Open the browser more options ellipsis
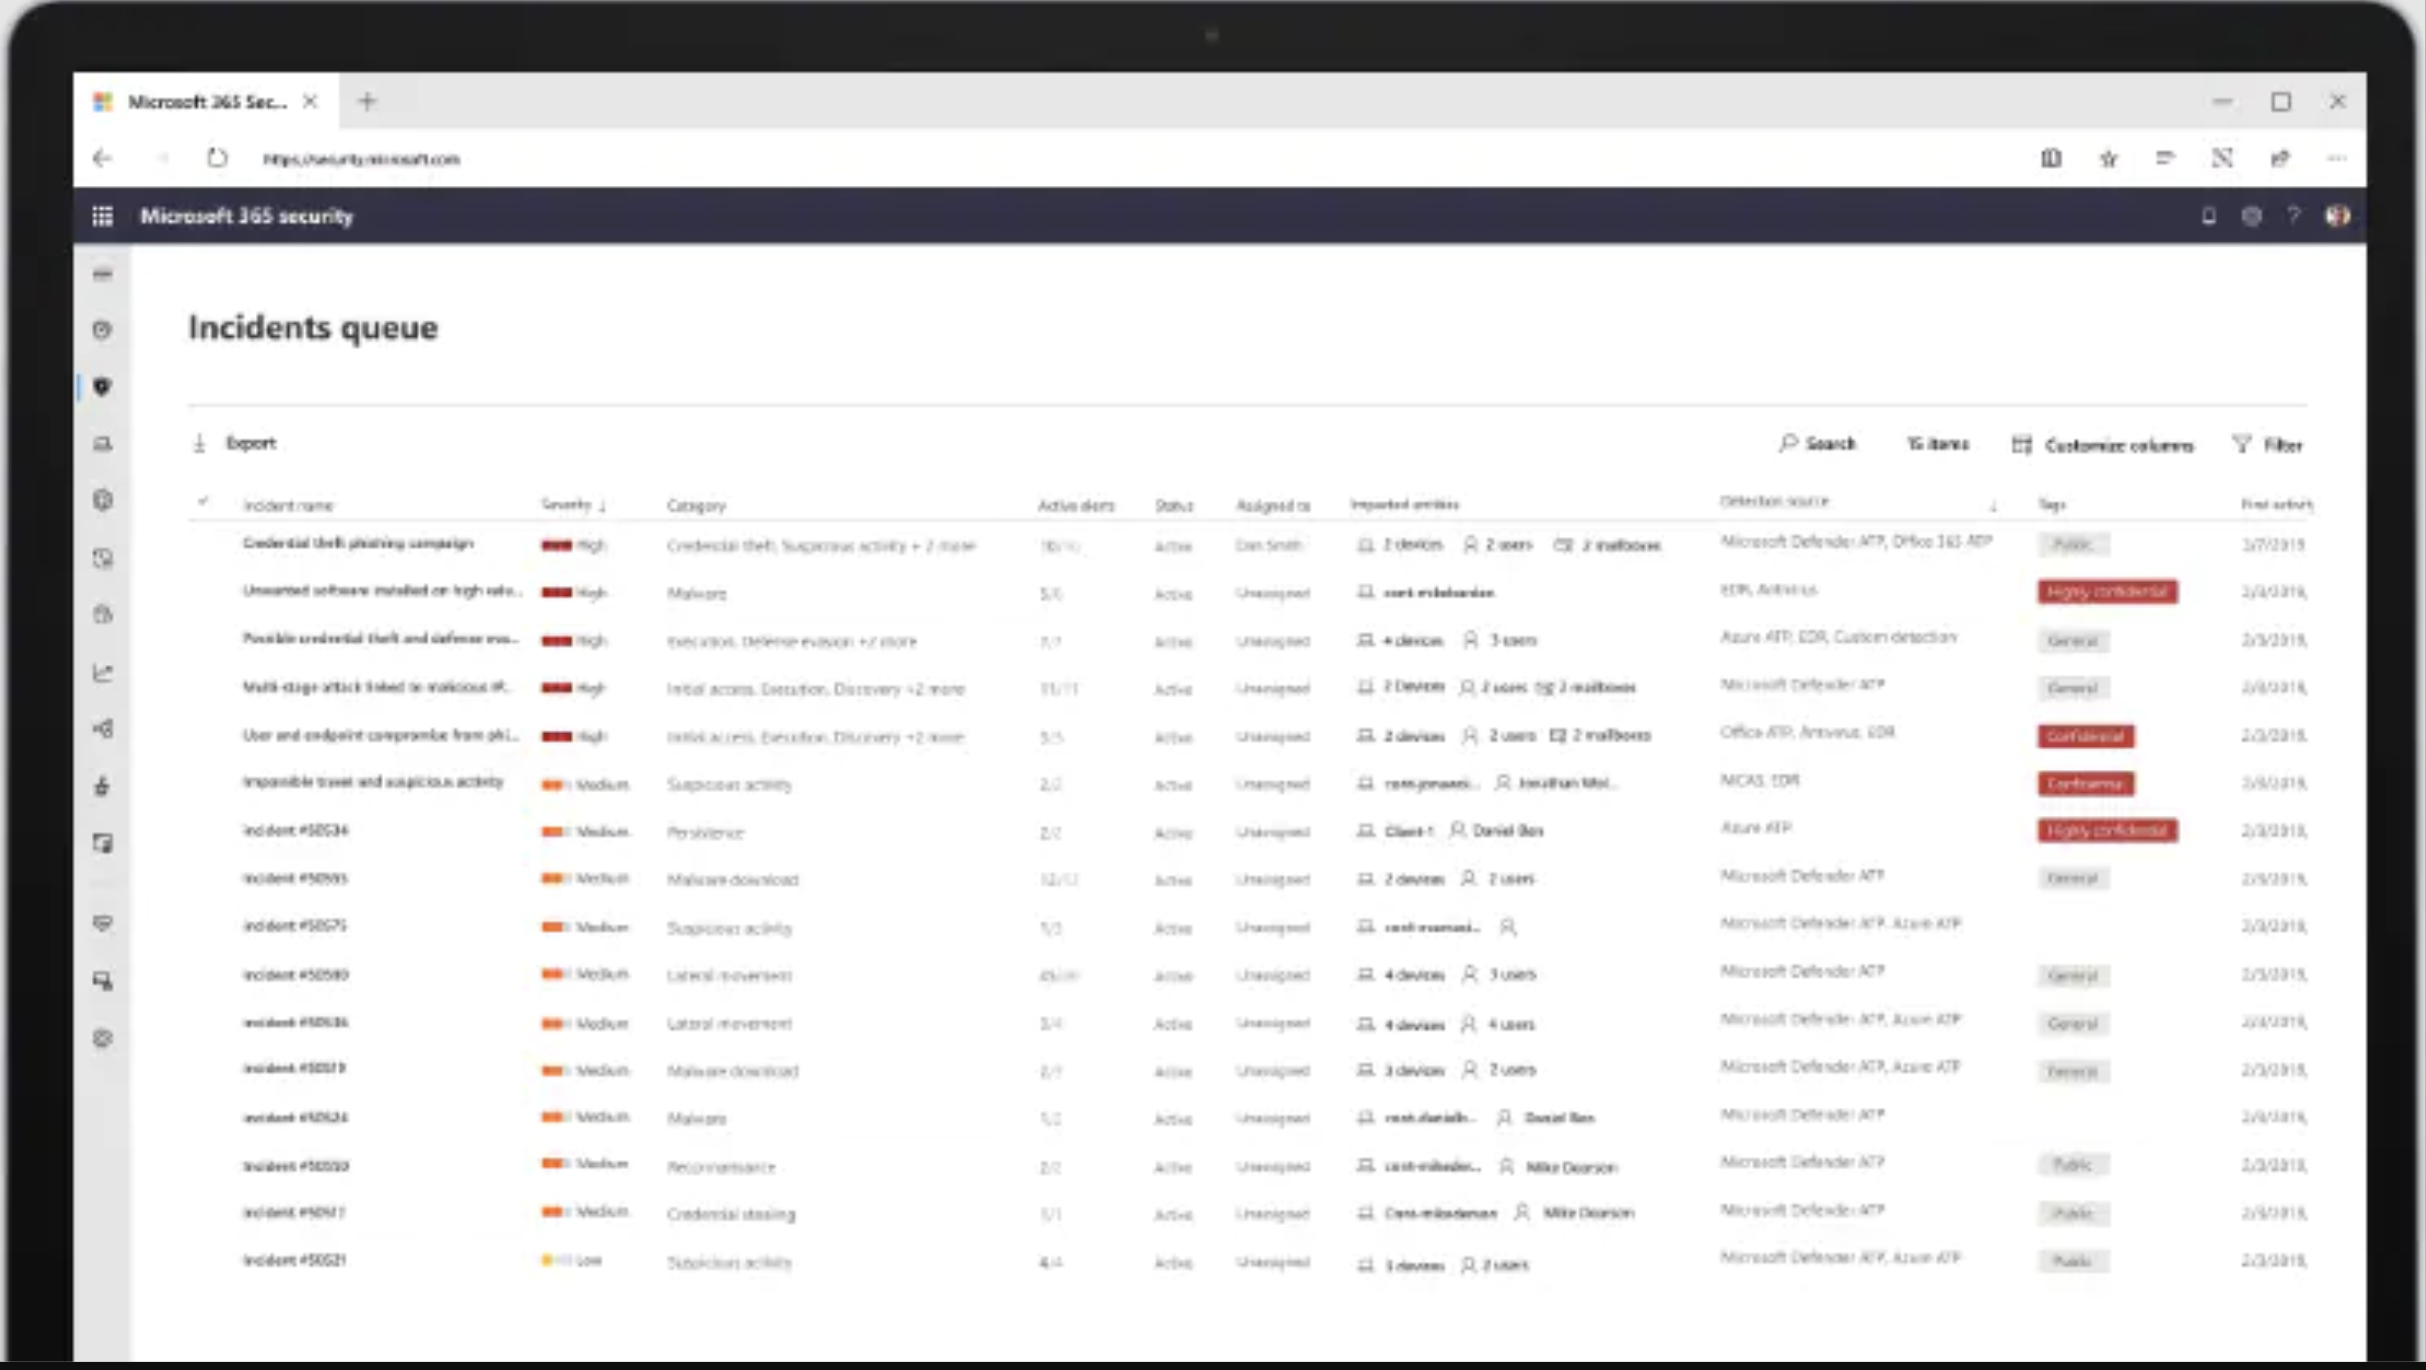The height and width of the screenshot is (1370, 2426). pyautogui.click(x=2337, y=158)
